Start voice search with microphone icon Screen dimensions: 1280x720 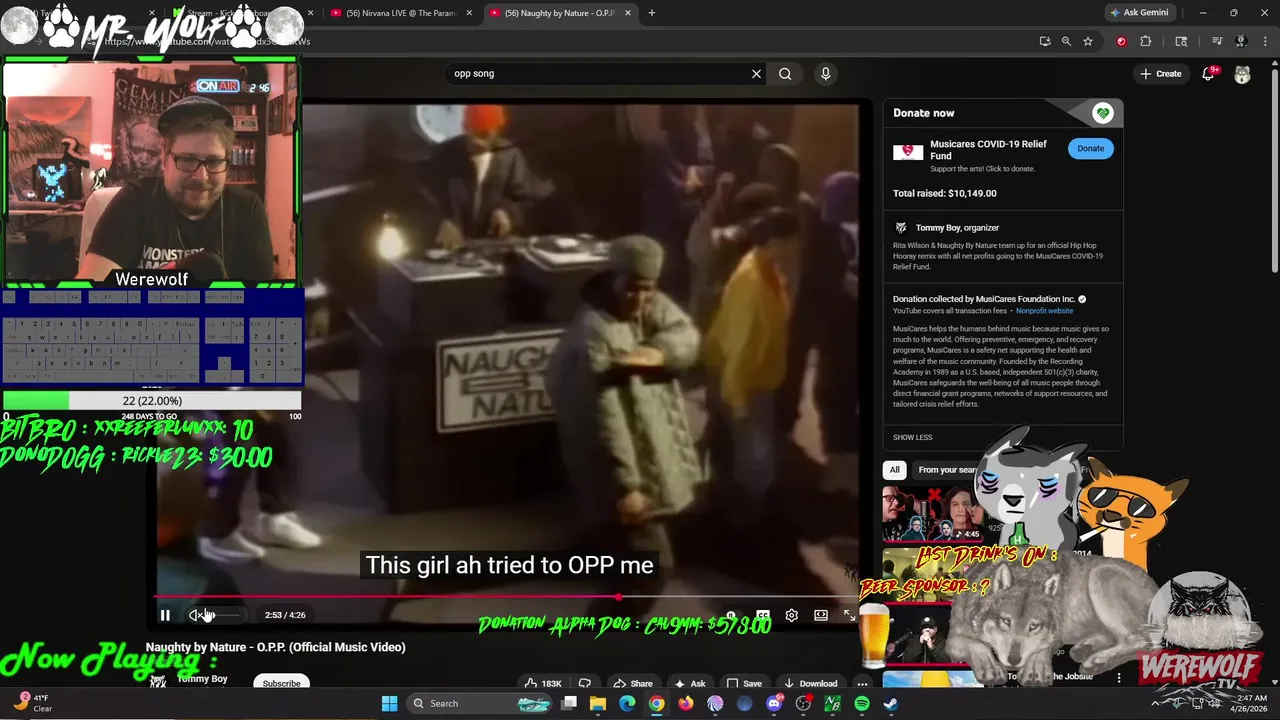[825, 73]
